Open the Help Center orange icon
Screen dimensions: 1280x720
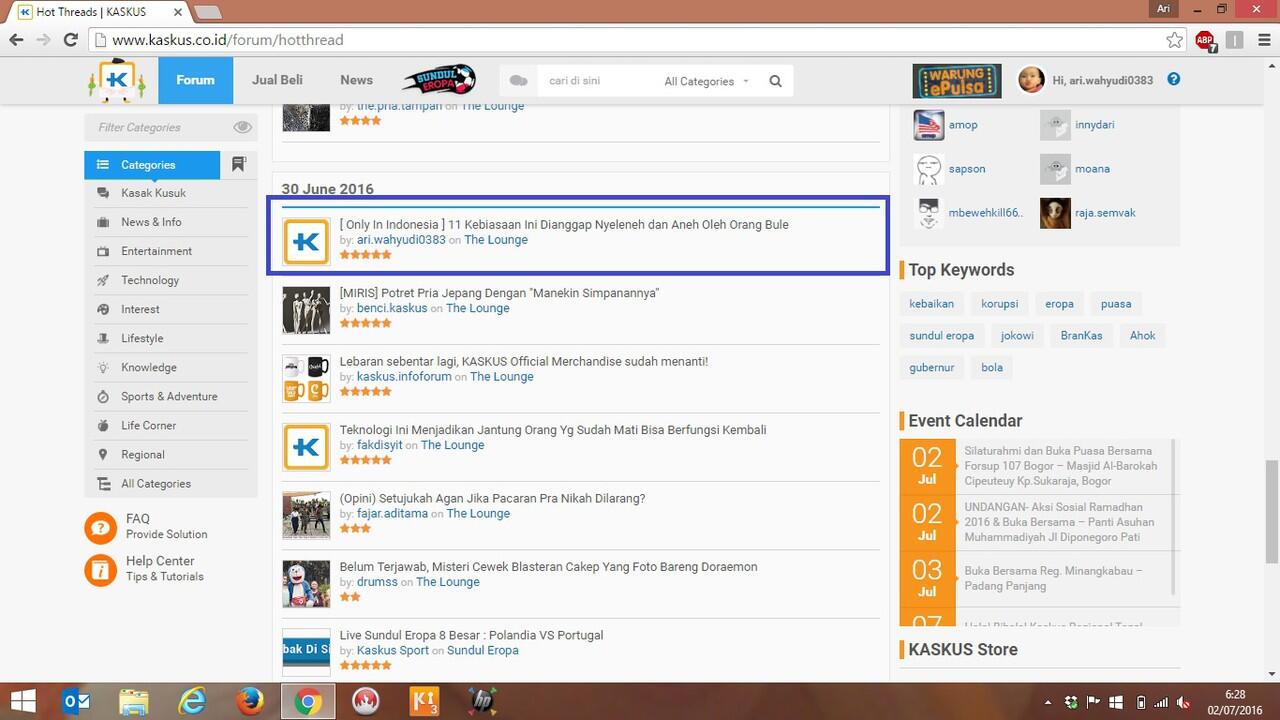coord(101,569)
